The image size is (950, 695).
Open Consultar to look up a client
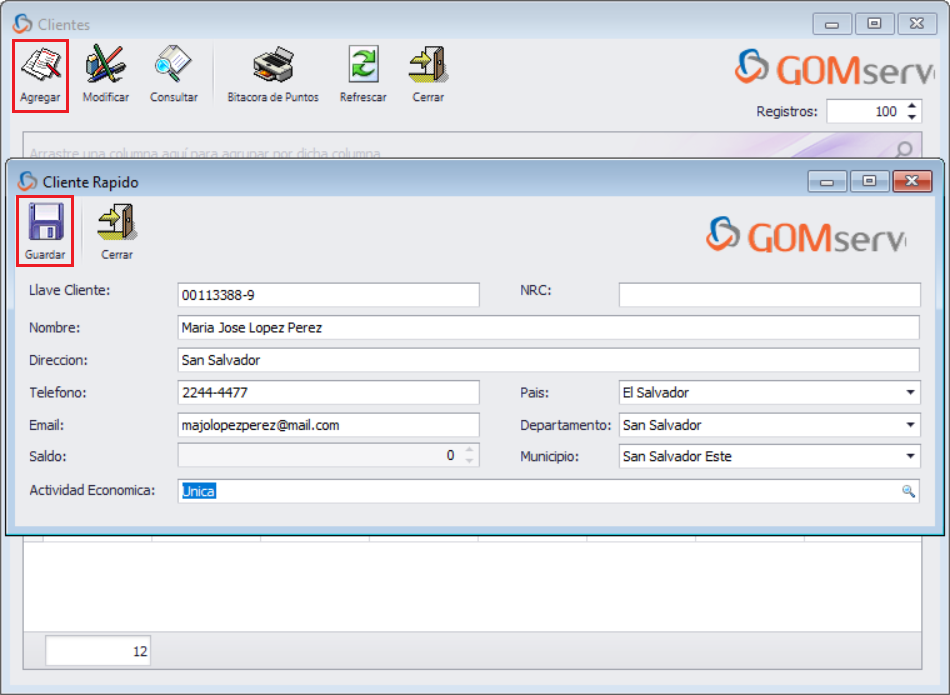(x=174, y=70)
